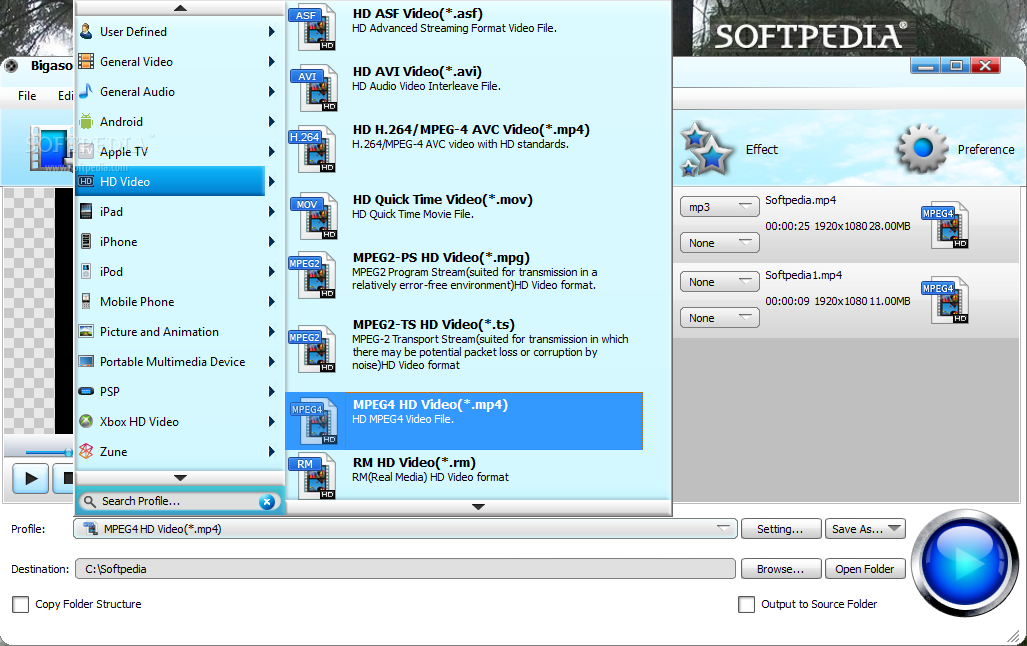This screenshot has width=1027, height=646.
Task: Open the File menu
Action: [x=27, y=96]
